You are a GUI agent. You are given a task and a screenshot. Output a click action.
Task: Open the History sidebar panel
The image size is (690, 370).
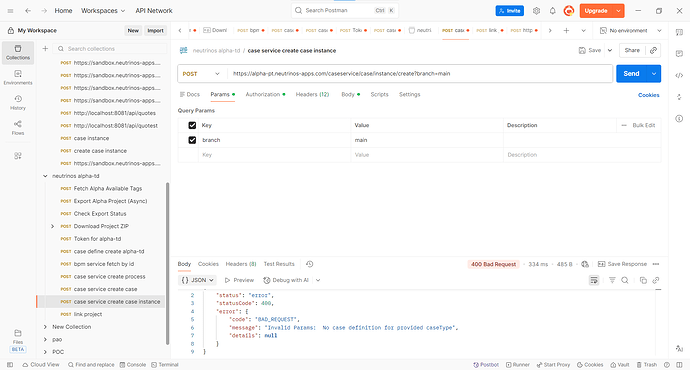point(18,103)
